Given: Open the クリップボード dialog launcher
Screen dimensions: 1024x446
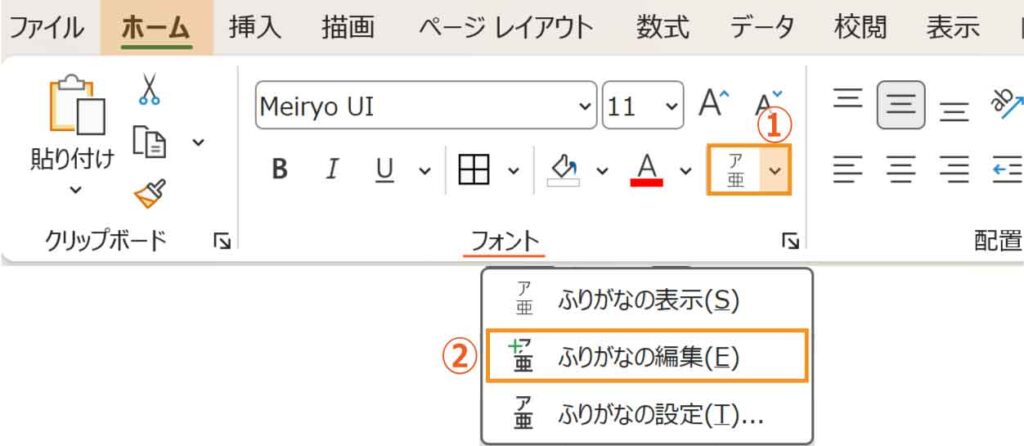Looking at the screenshot, I should (221, 242).
